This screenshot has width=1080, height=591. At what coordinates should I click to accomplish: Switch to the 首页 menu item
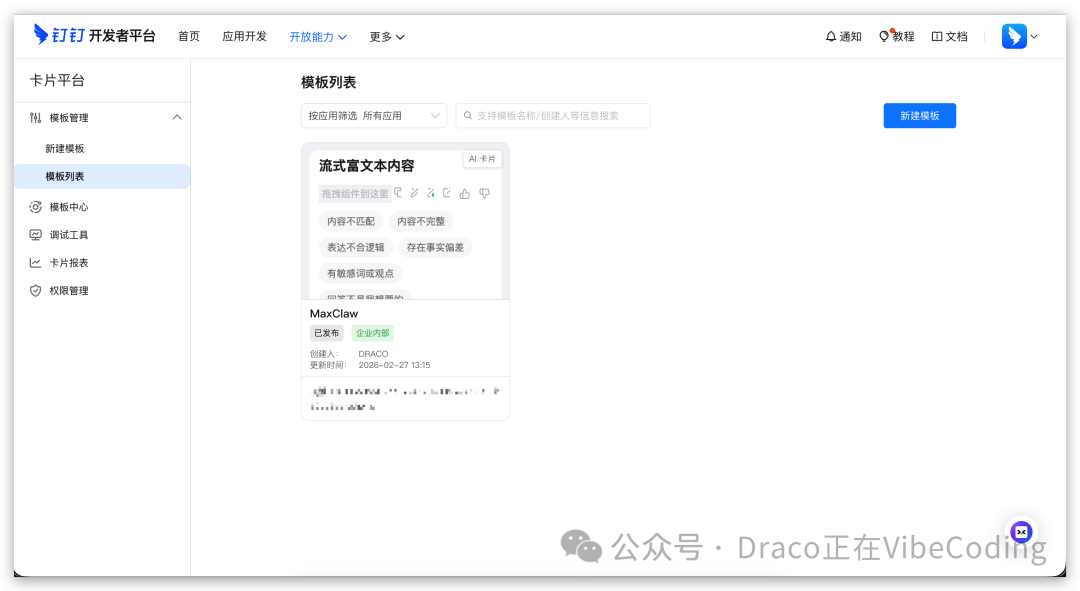click(189, 36)
